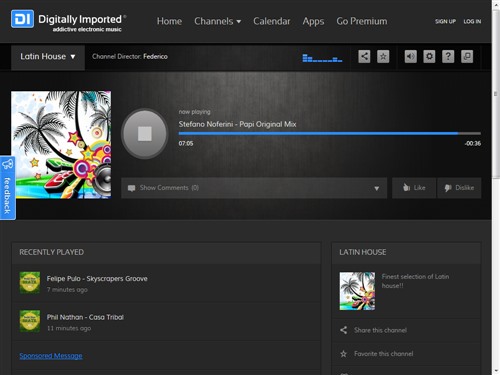Open the help question mark icon
The height and width of the screenshot is (375, 500).
pyautogui.click(x=448, y=56)
